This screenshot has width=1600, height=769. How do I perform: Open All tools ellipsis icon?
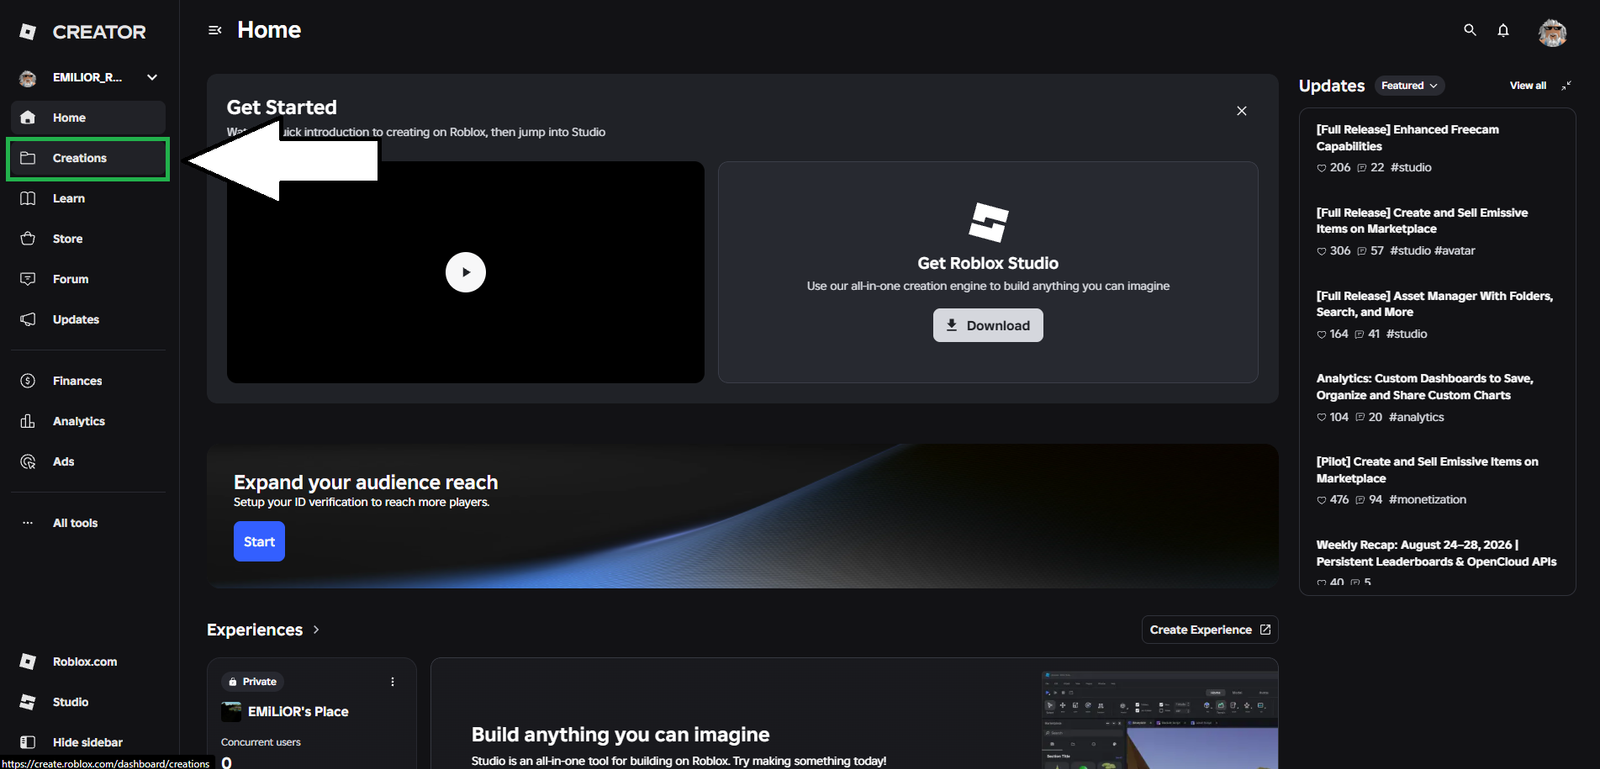[x=28, y=523]
